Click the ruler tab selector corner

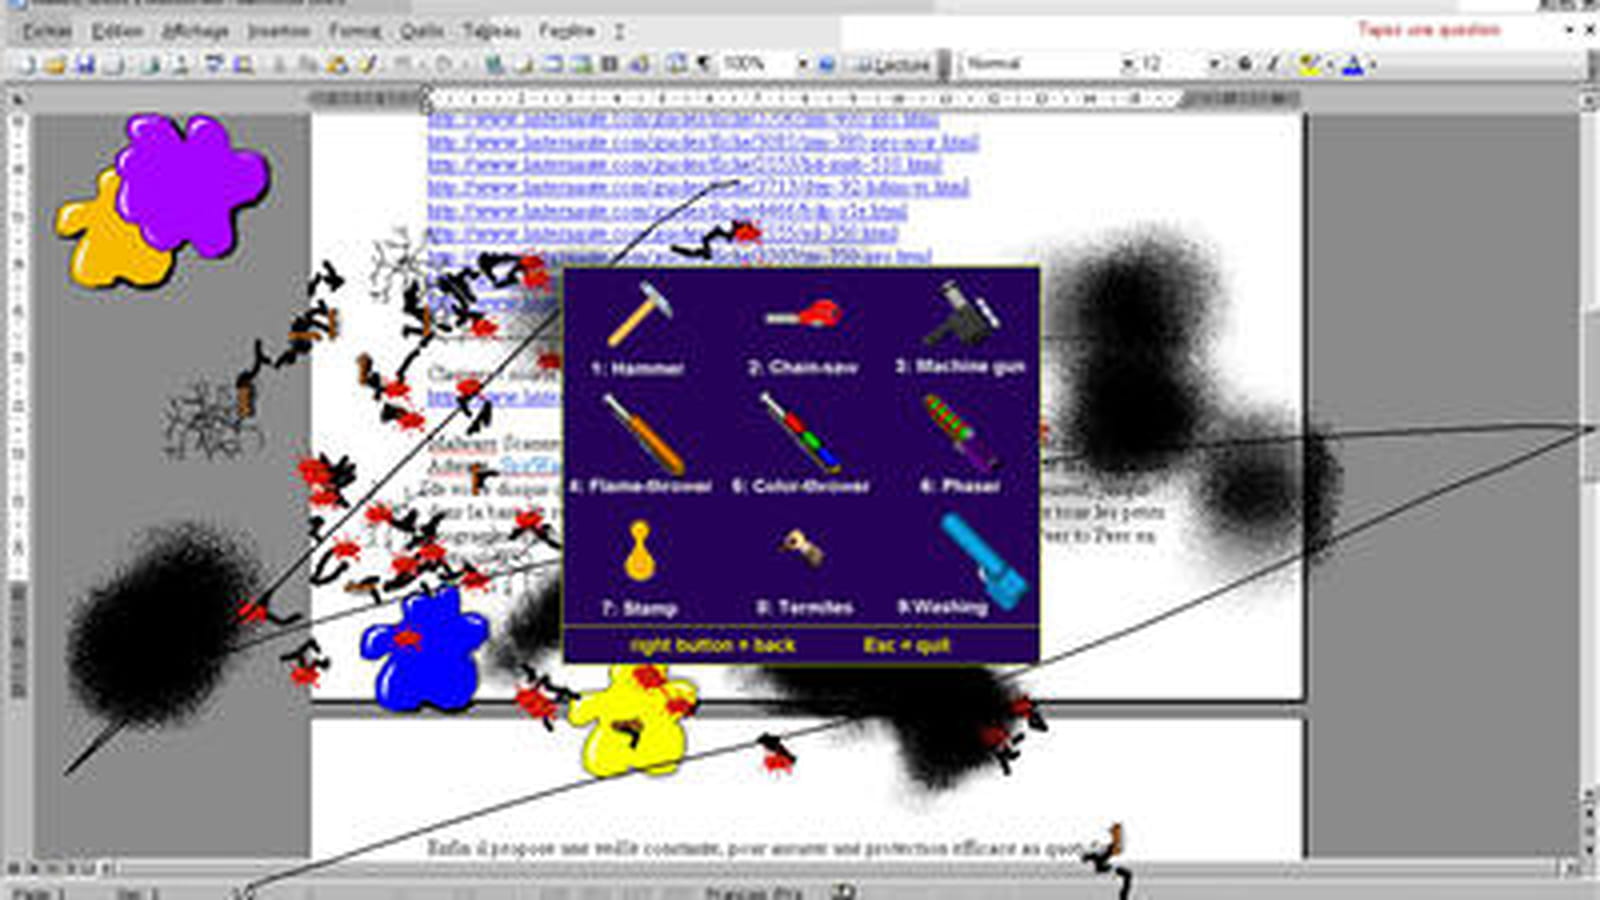[18, 99]
